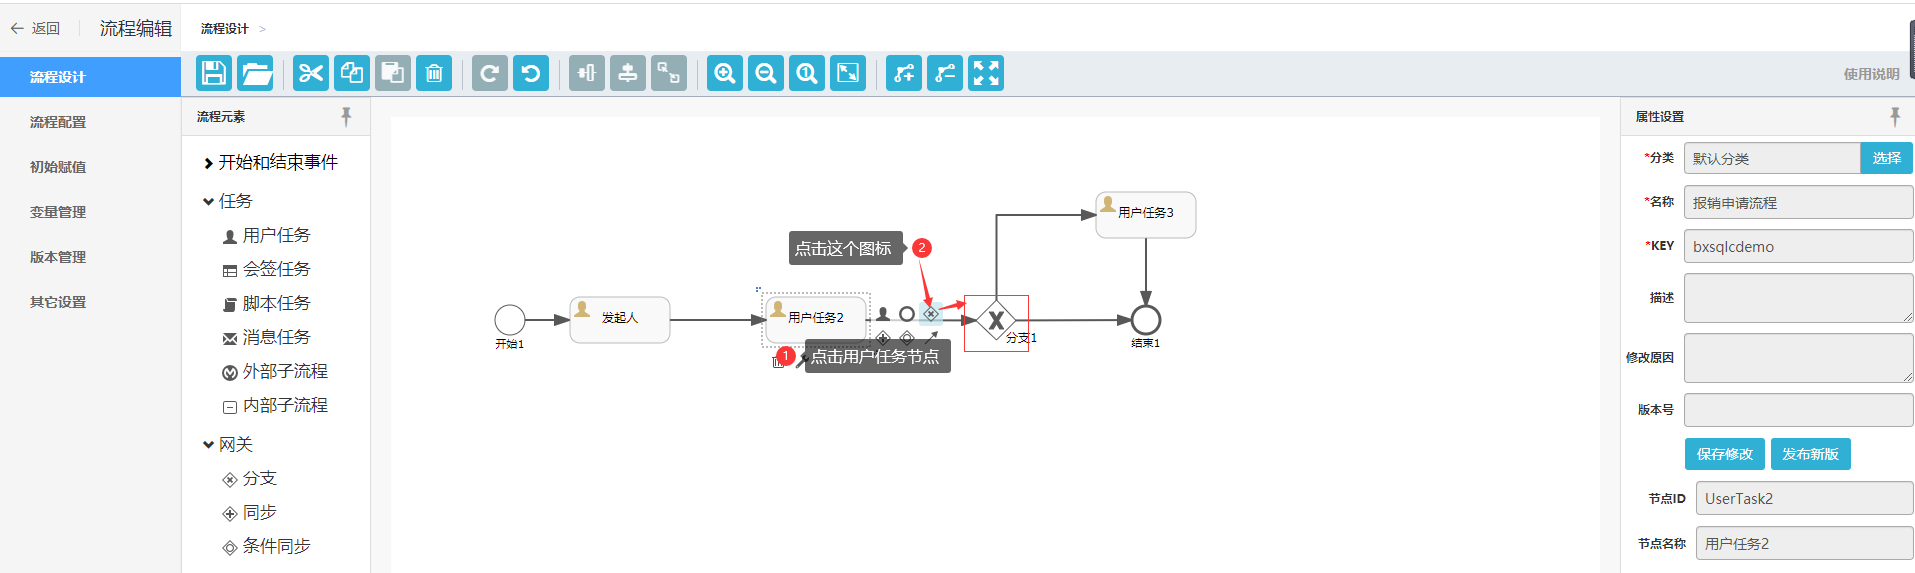Select the 用户任务2 node
This screenshot has height=573, width=1915.
[x=816, y=320]
